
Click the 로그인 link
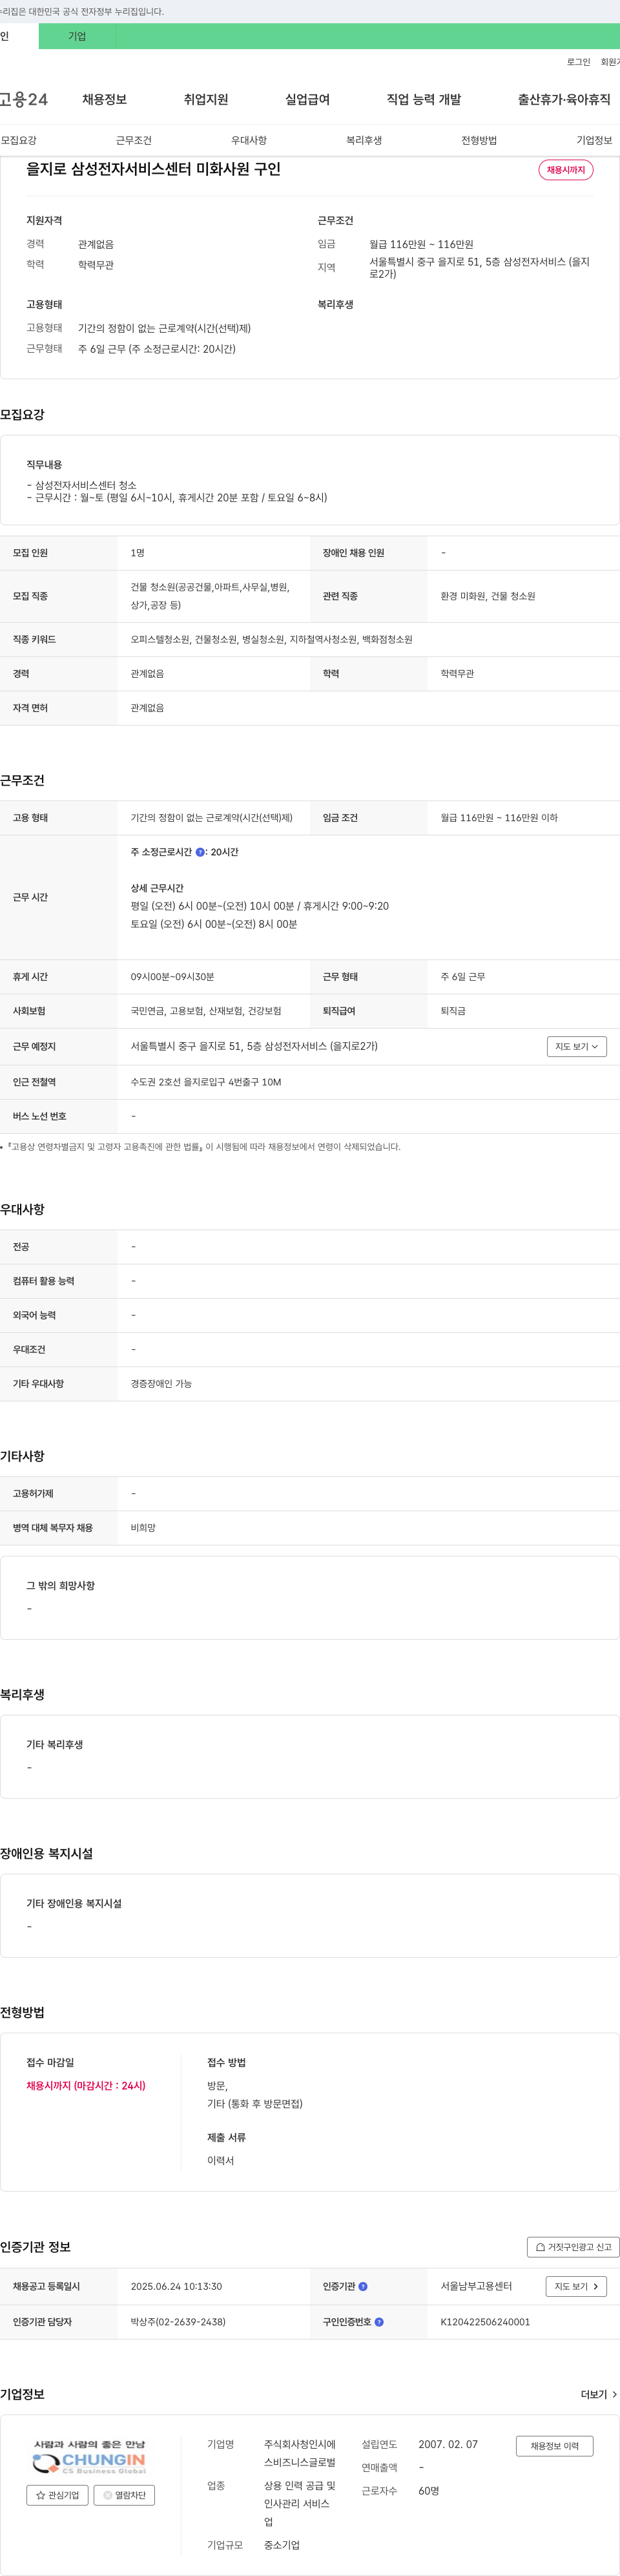pyautogui.click(x=578, y=62)
